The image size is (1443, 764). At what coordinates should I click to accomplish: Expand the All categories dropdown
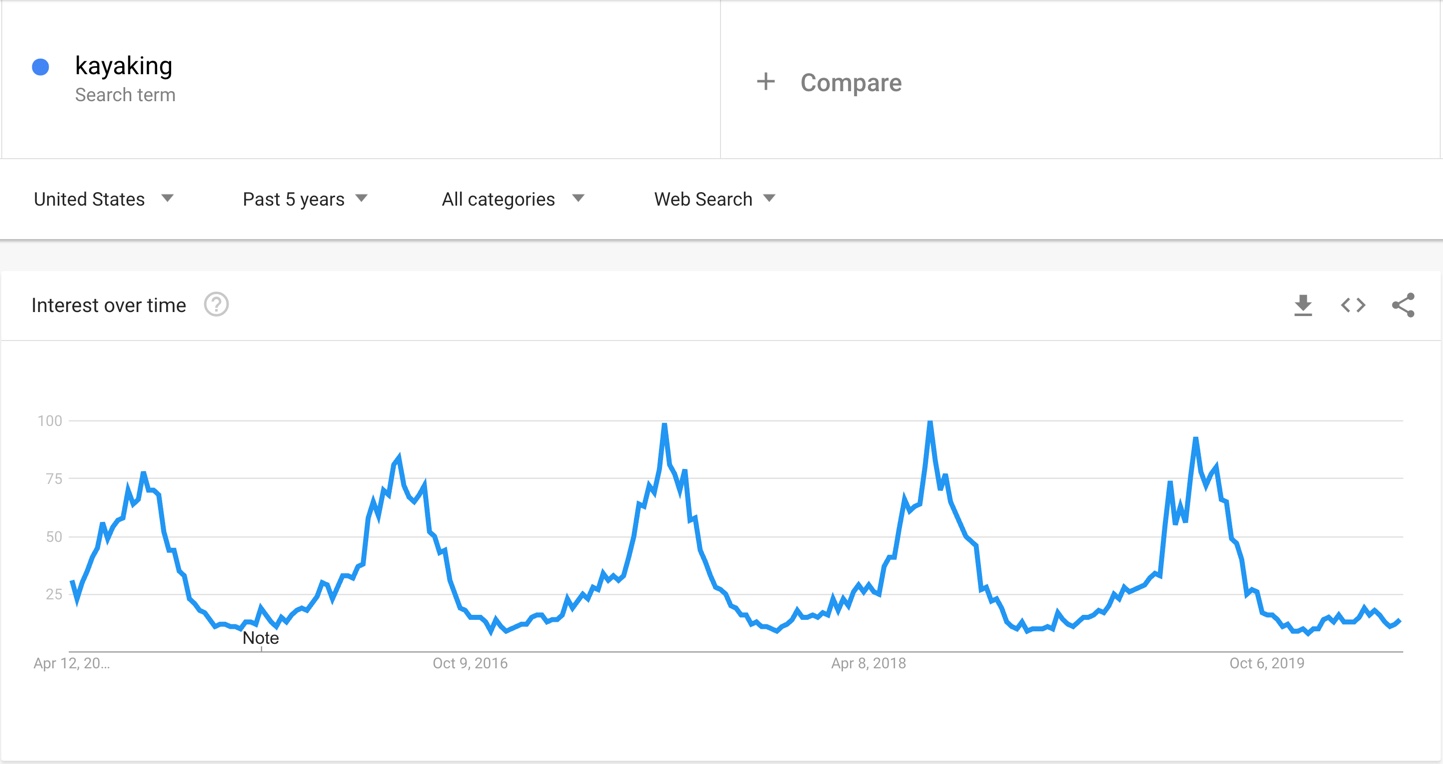(513, 199)
